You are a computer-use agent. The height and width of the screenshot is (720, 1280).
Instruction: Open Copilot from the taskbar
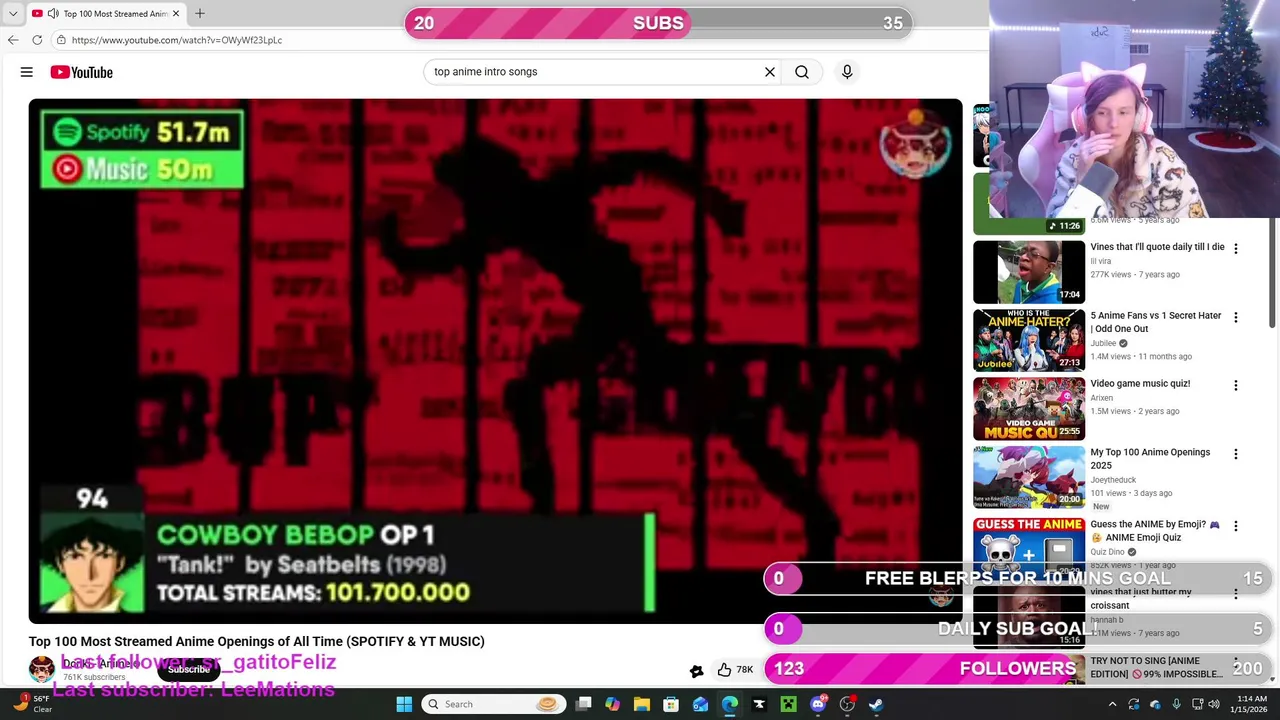point(612,704)
